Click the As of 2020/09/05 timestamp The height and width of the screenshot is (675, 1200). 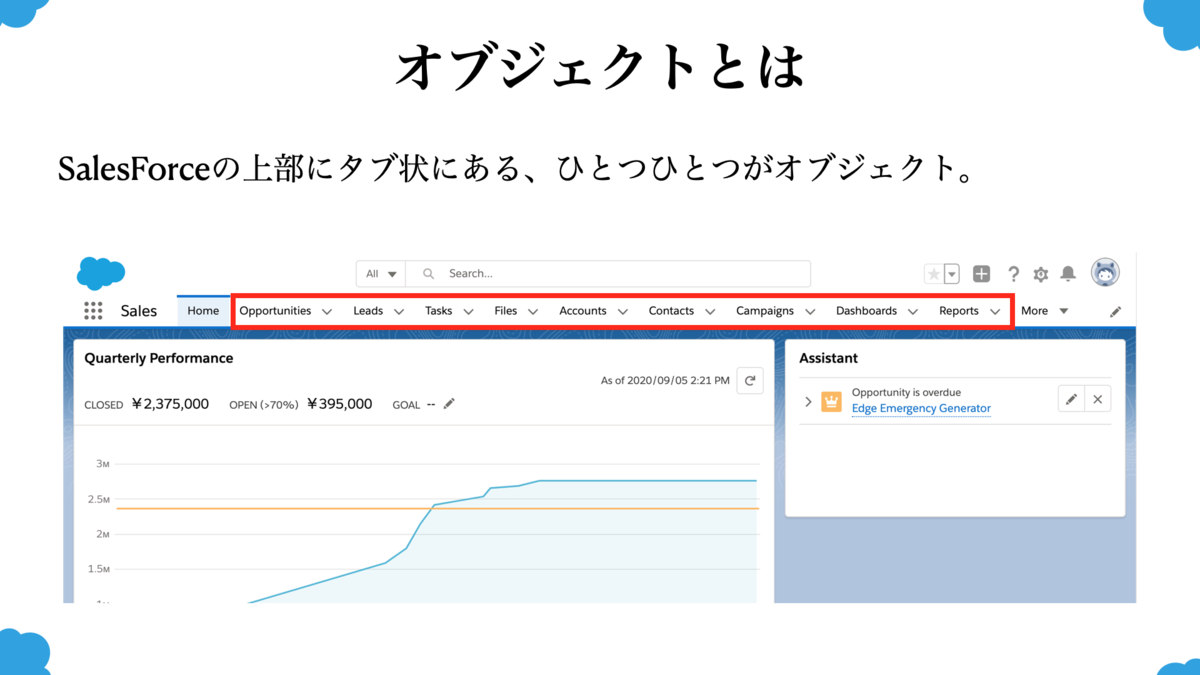point(664,381)
